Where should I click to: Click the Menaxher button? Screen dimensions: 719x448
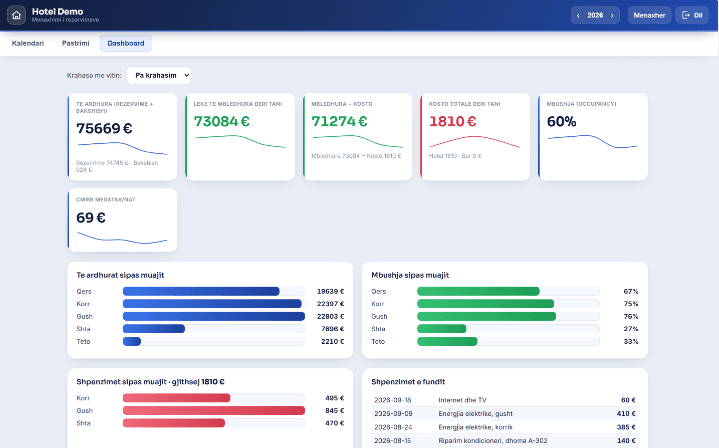649,15
